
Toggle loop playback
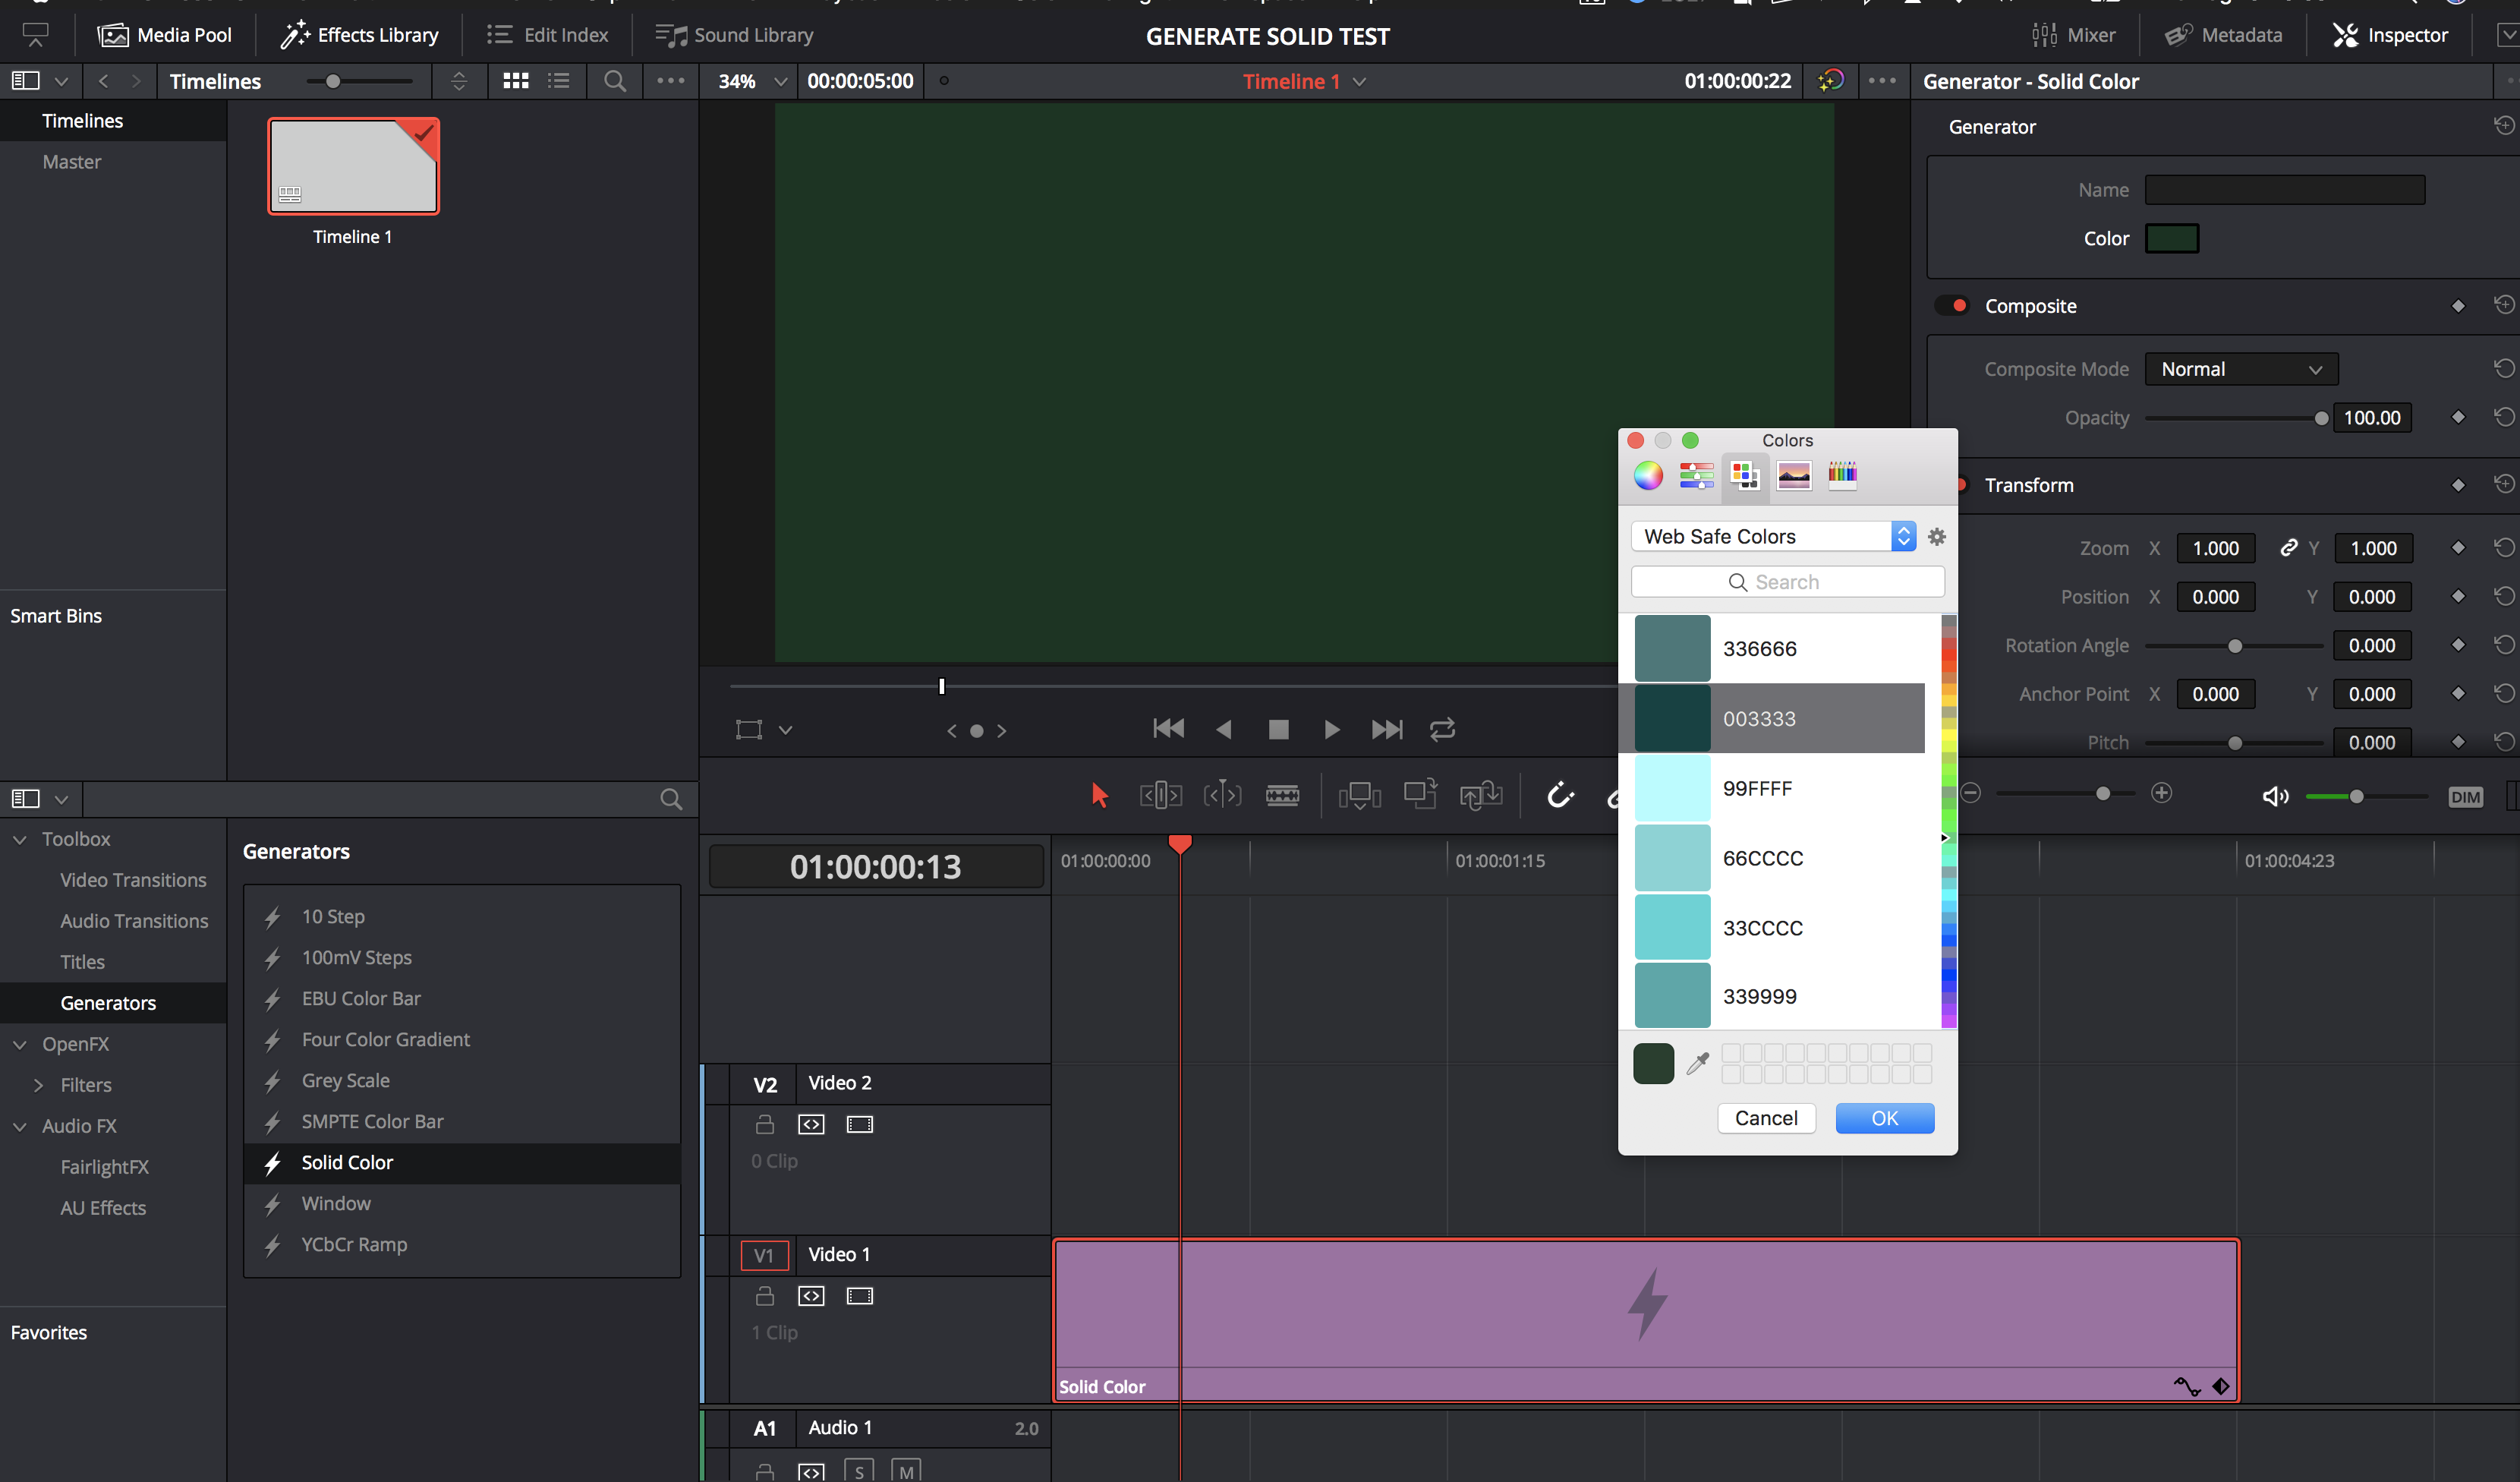coord(1442,729)
